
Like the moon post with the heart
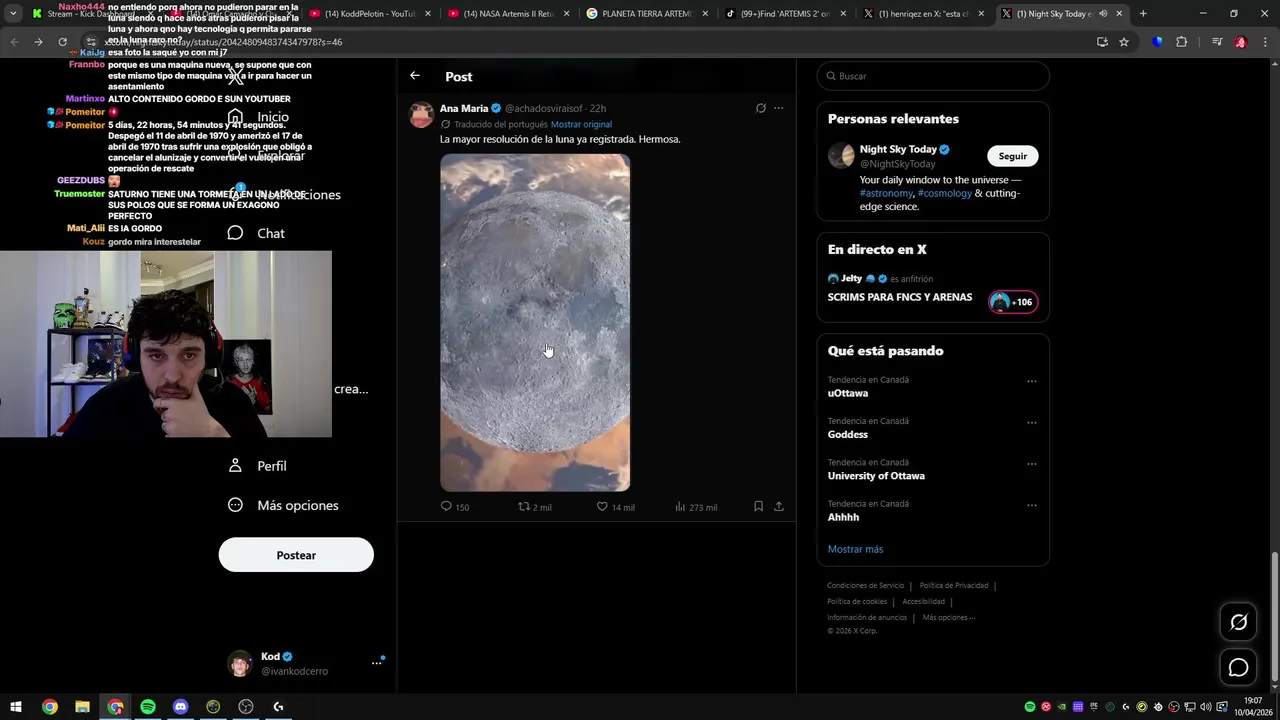(x=602, y=507)
